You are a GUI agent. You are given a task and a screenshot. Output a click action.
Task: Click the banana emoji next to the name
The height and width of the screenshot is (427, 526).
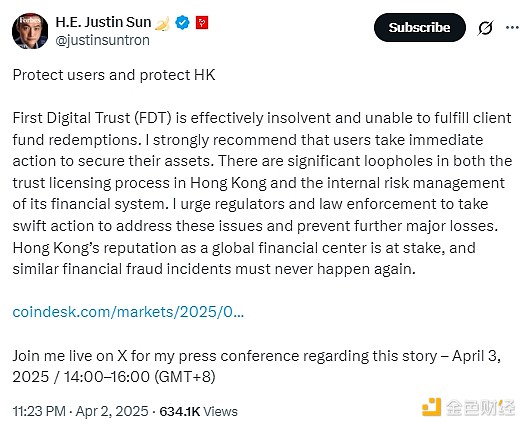162,23
